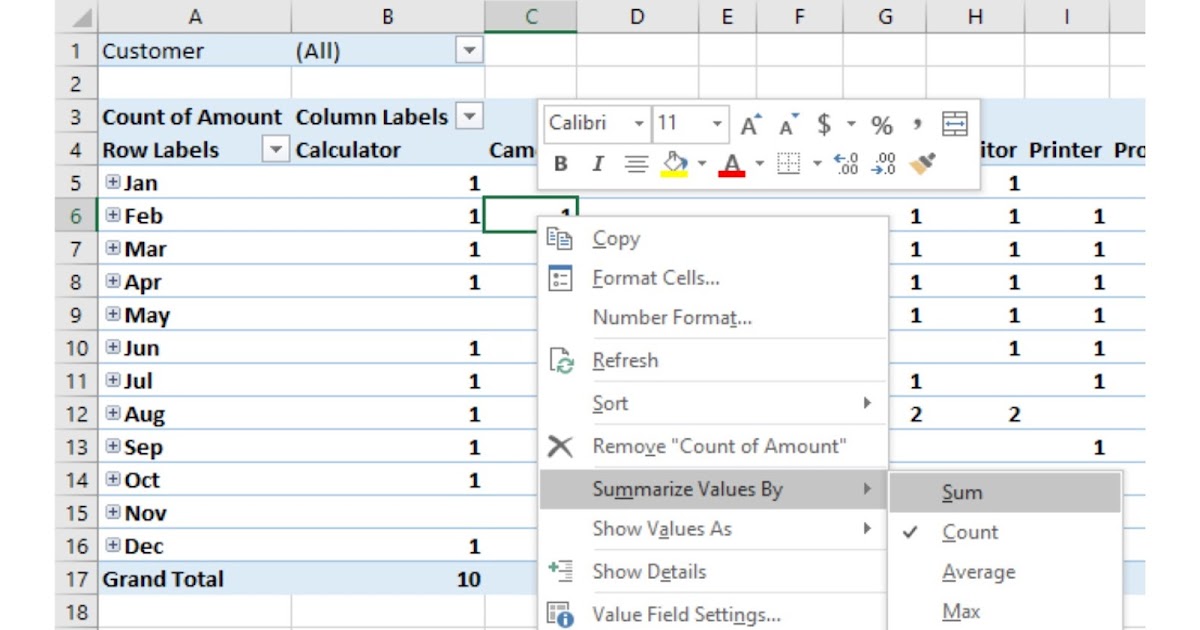Image resolution: width=1200 pixels, height=630 pixels.
Task: Apply Percent Style formatting
Action: [882, 123]
